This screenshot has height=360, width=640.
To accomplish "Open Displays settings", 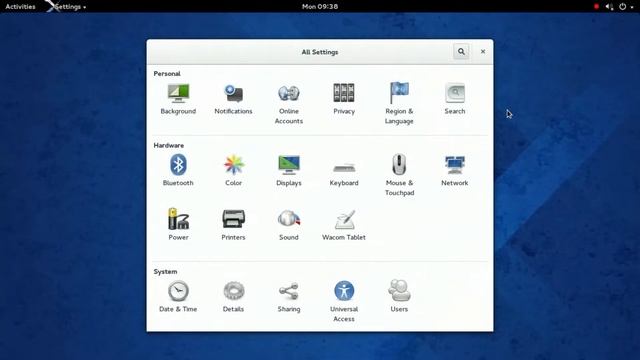I will click(289, 170).
